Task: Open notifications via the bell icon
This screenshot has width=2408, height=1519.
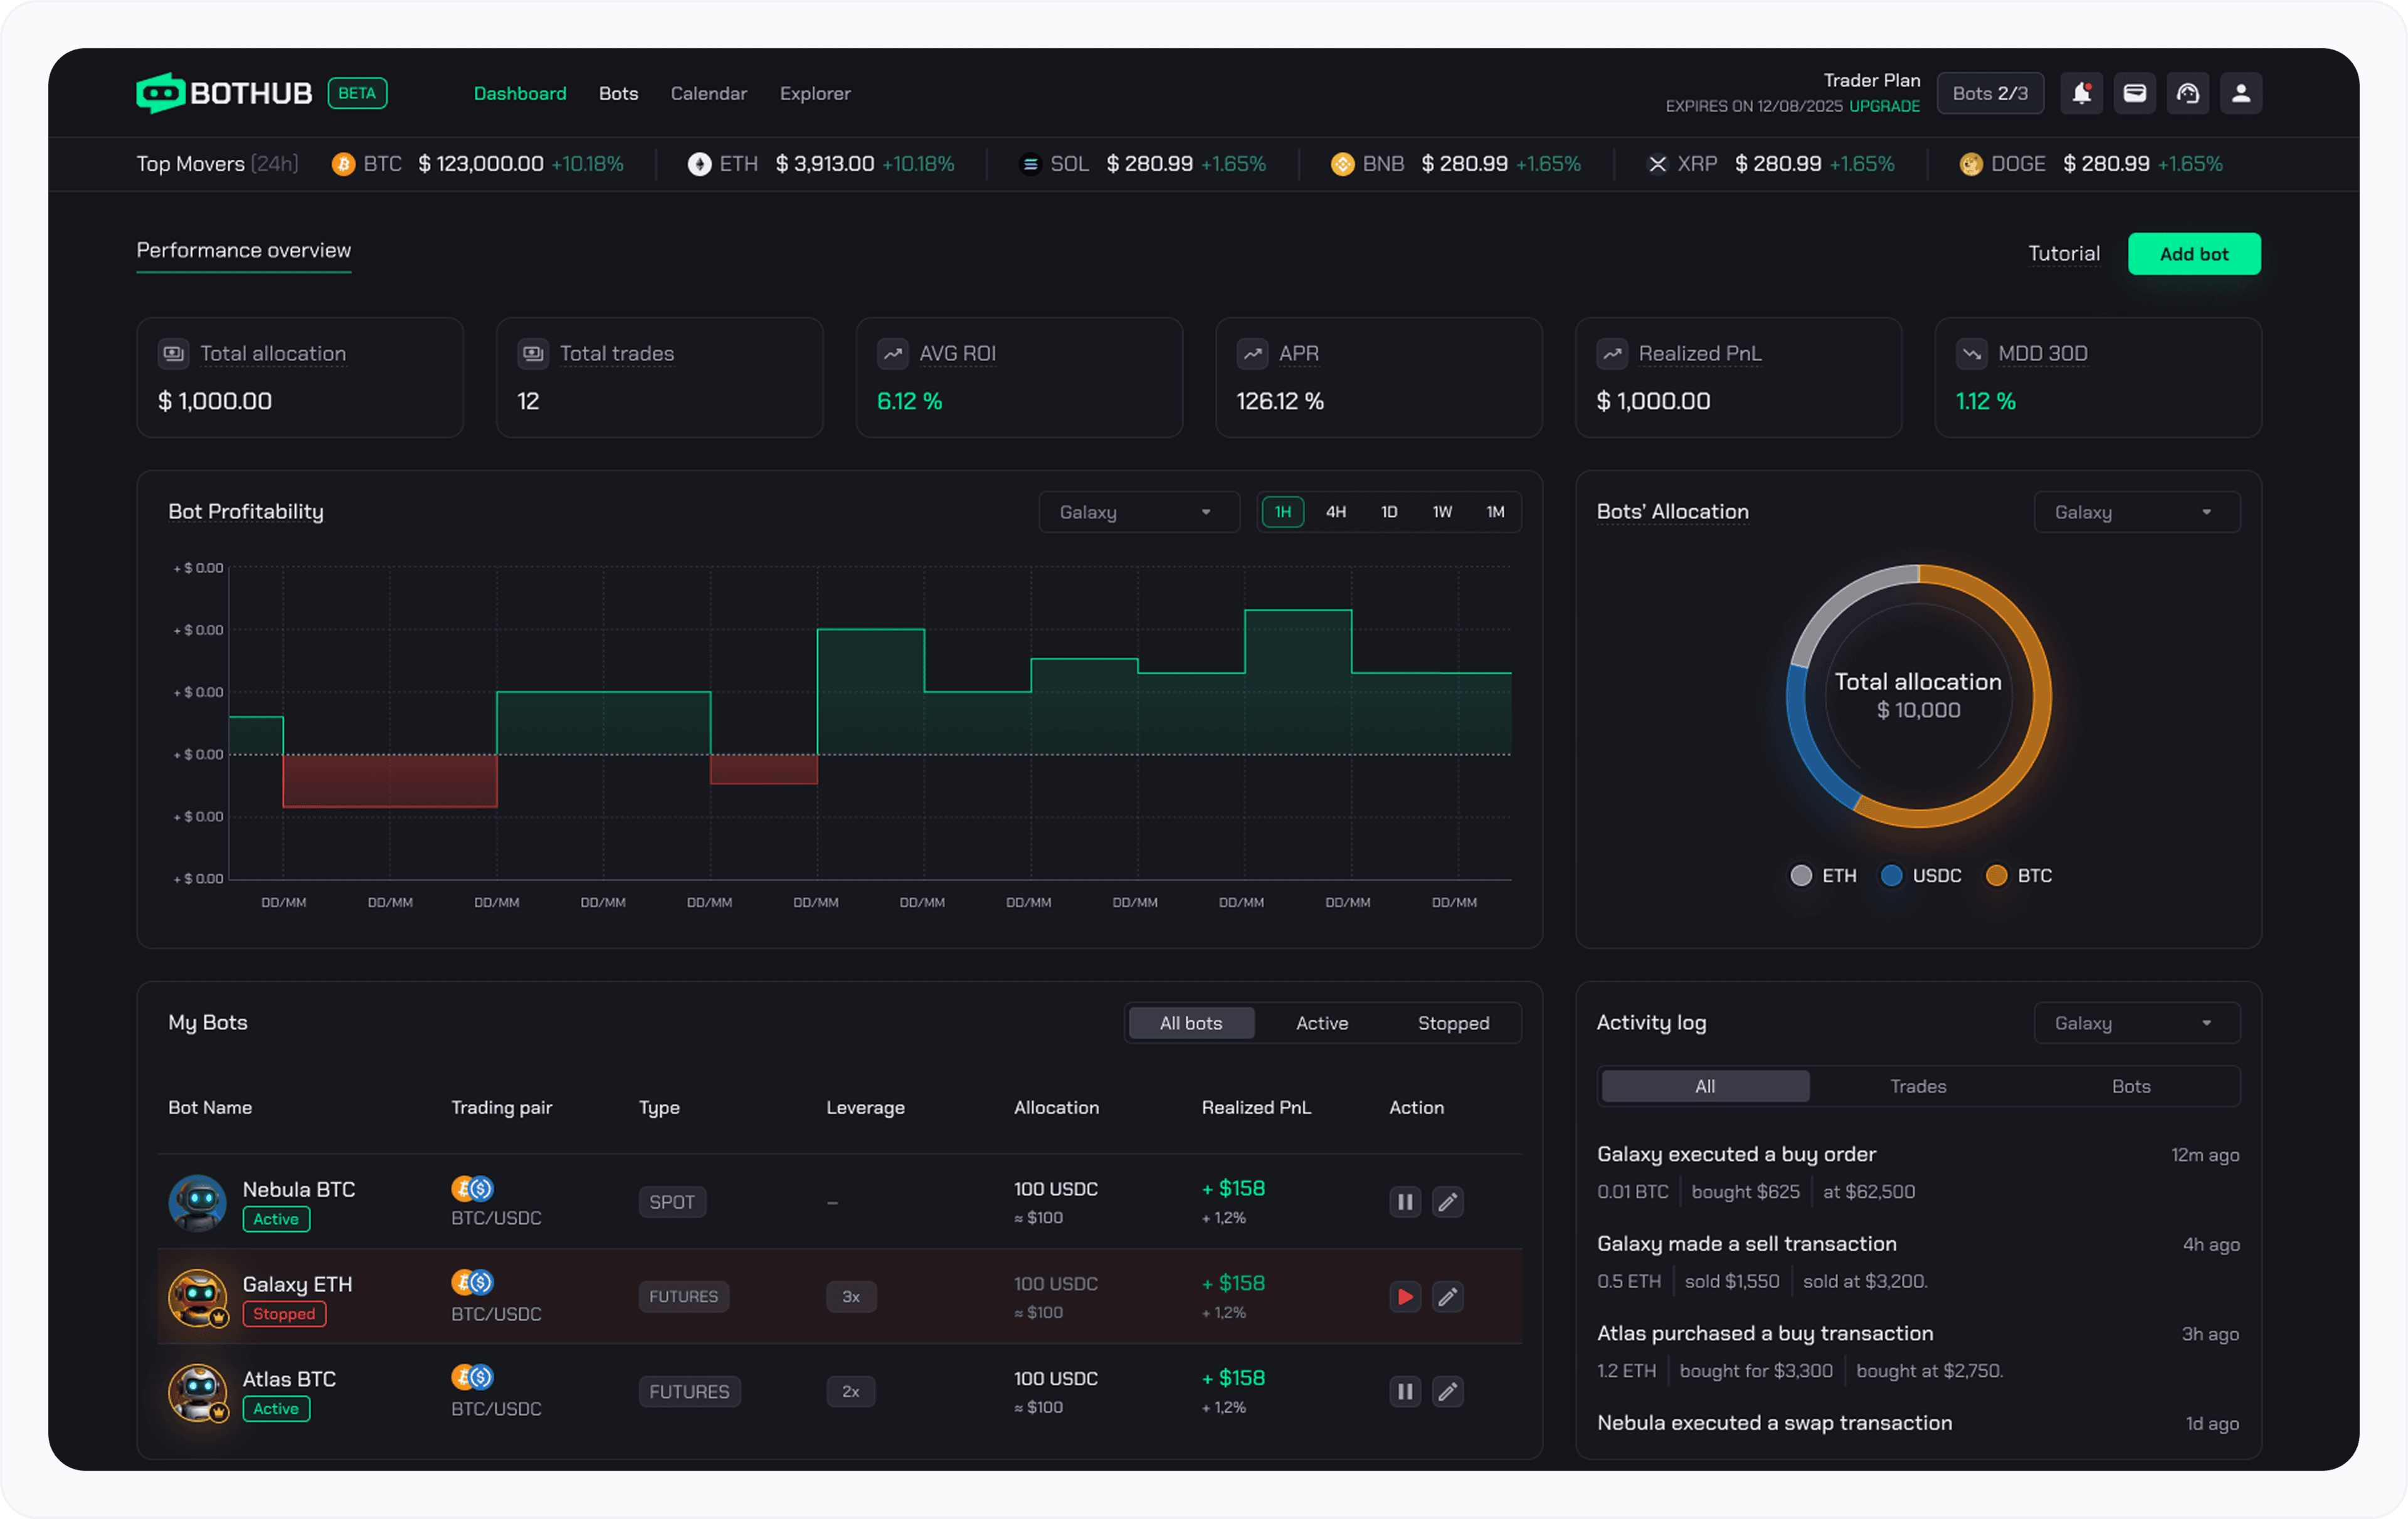Action: pos(2082,93)
